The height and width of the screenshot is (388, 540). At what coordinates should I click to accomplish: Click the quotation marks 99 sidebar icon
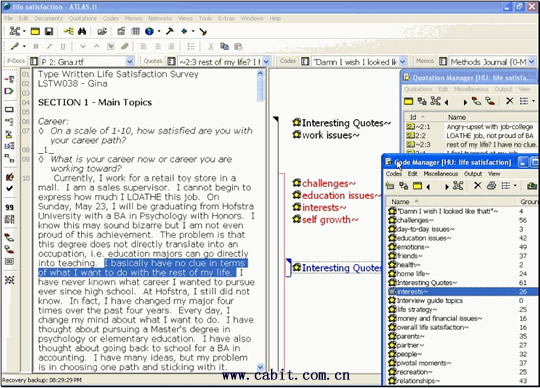coord(10,207)
